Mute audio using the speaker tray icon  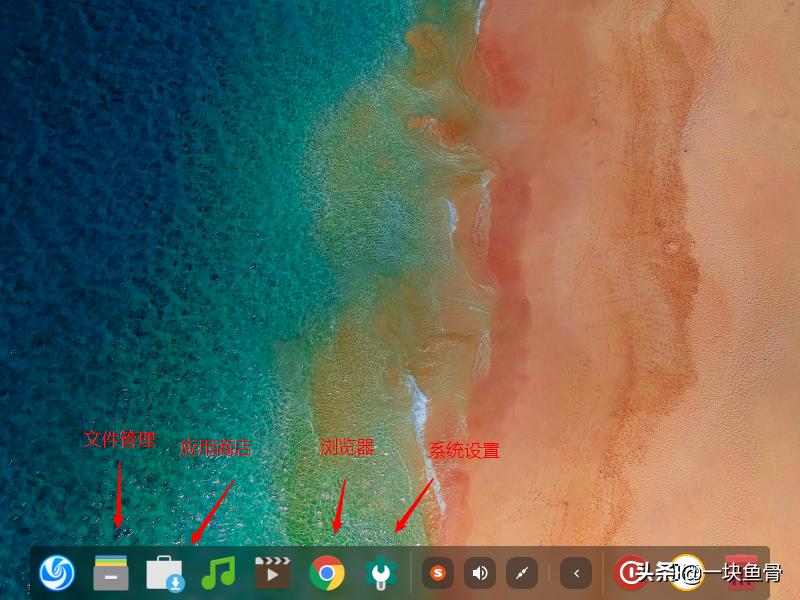(478, 575)
